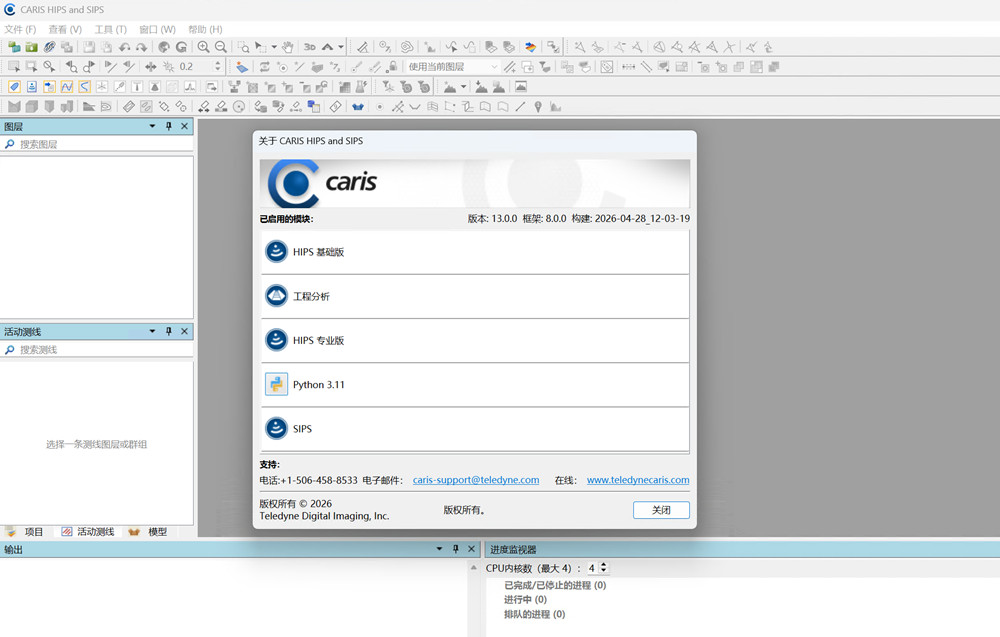The height and width of the screenshot is (637, 1000).
Task: Open the 文件 (F) menu
Action: [x=20, y=29]
